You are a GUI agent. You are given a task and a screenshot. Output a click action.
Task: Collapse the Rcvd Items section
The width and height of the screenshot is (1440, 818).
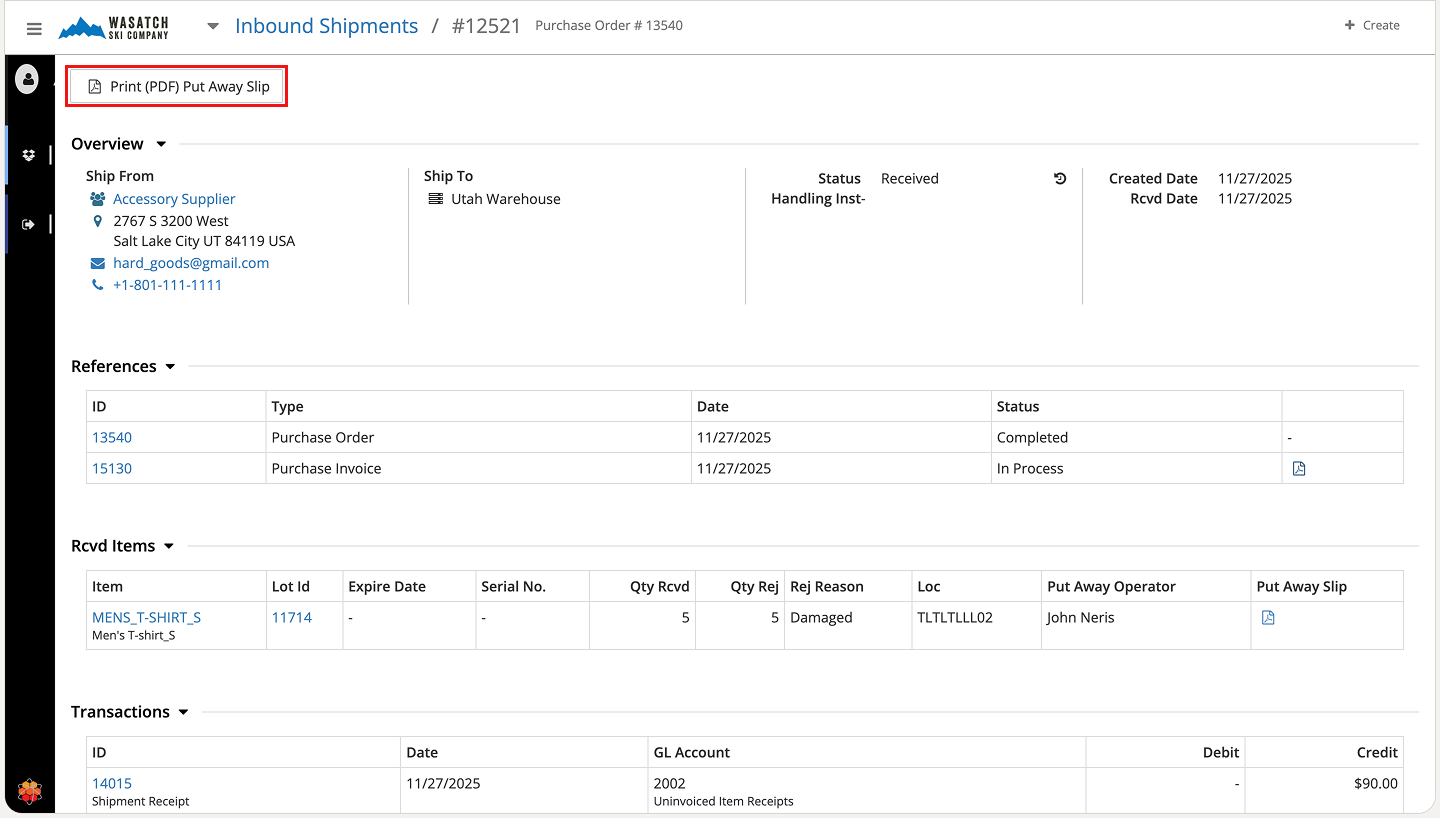pos(169,546)
